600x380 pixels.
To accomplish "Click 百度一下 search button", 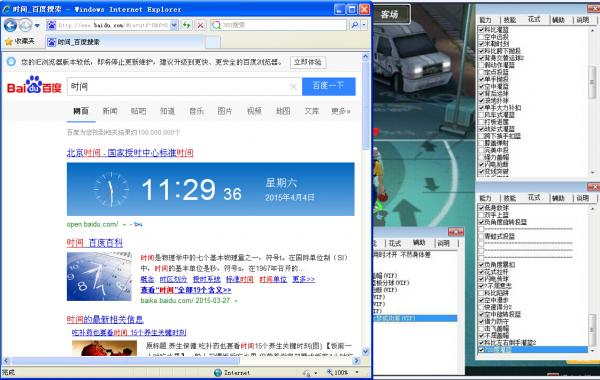I will tap(328, 86).
